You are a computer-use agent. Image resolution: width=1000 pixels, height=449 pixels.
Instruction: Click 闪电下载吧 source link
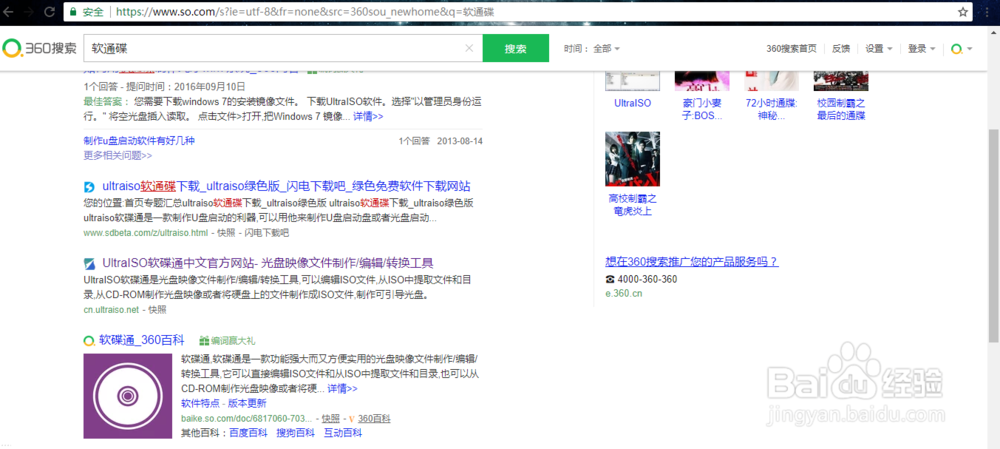[267, 233]
